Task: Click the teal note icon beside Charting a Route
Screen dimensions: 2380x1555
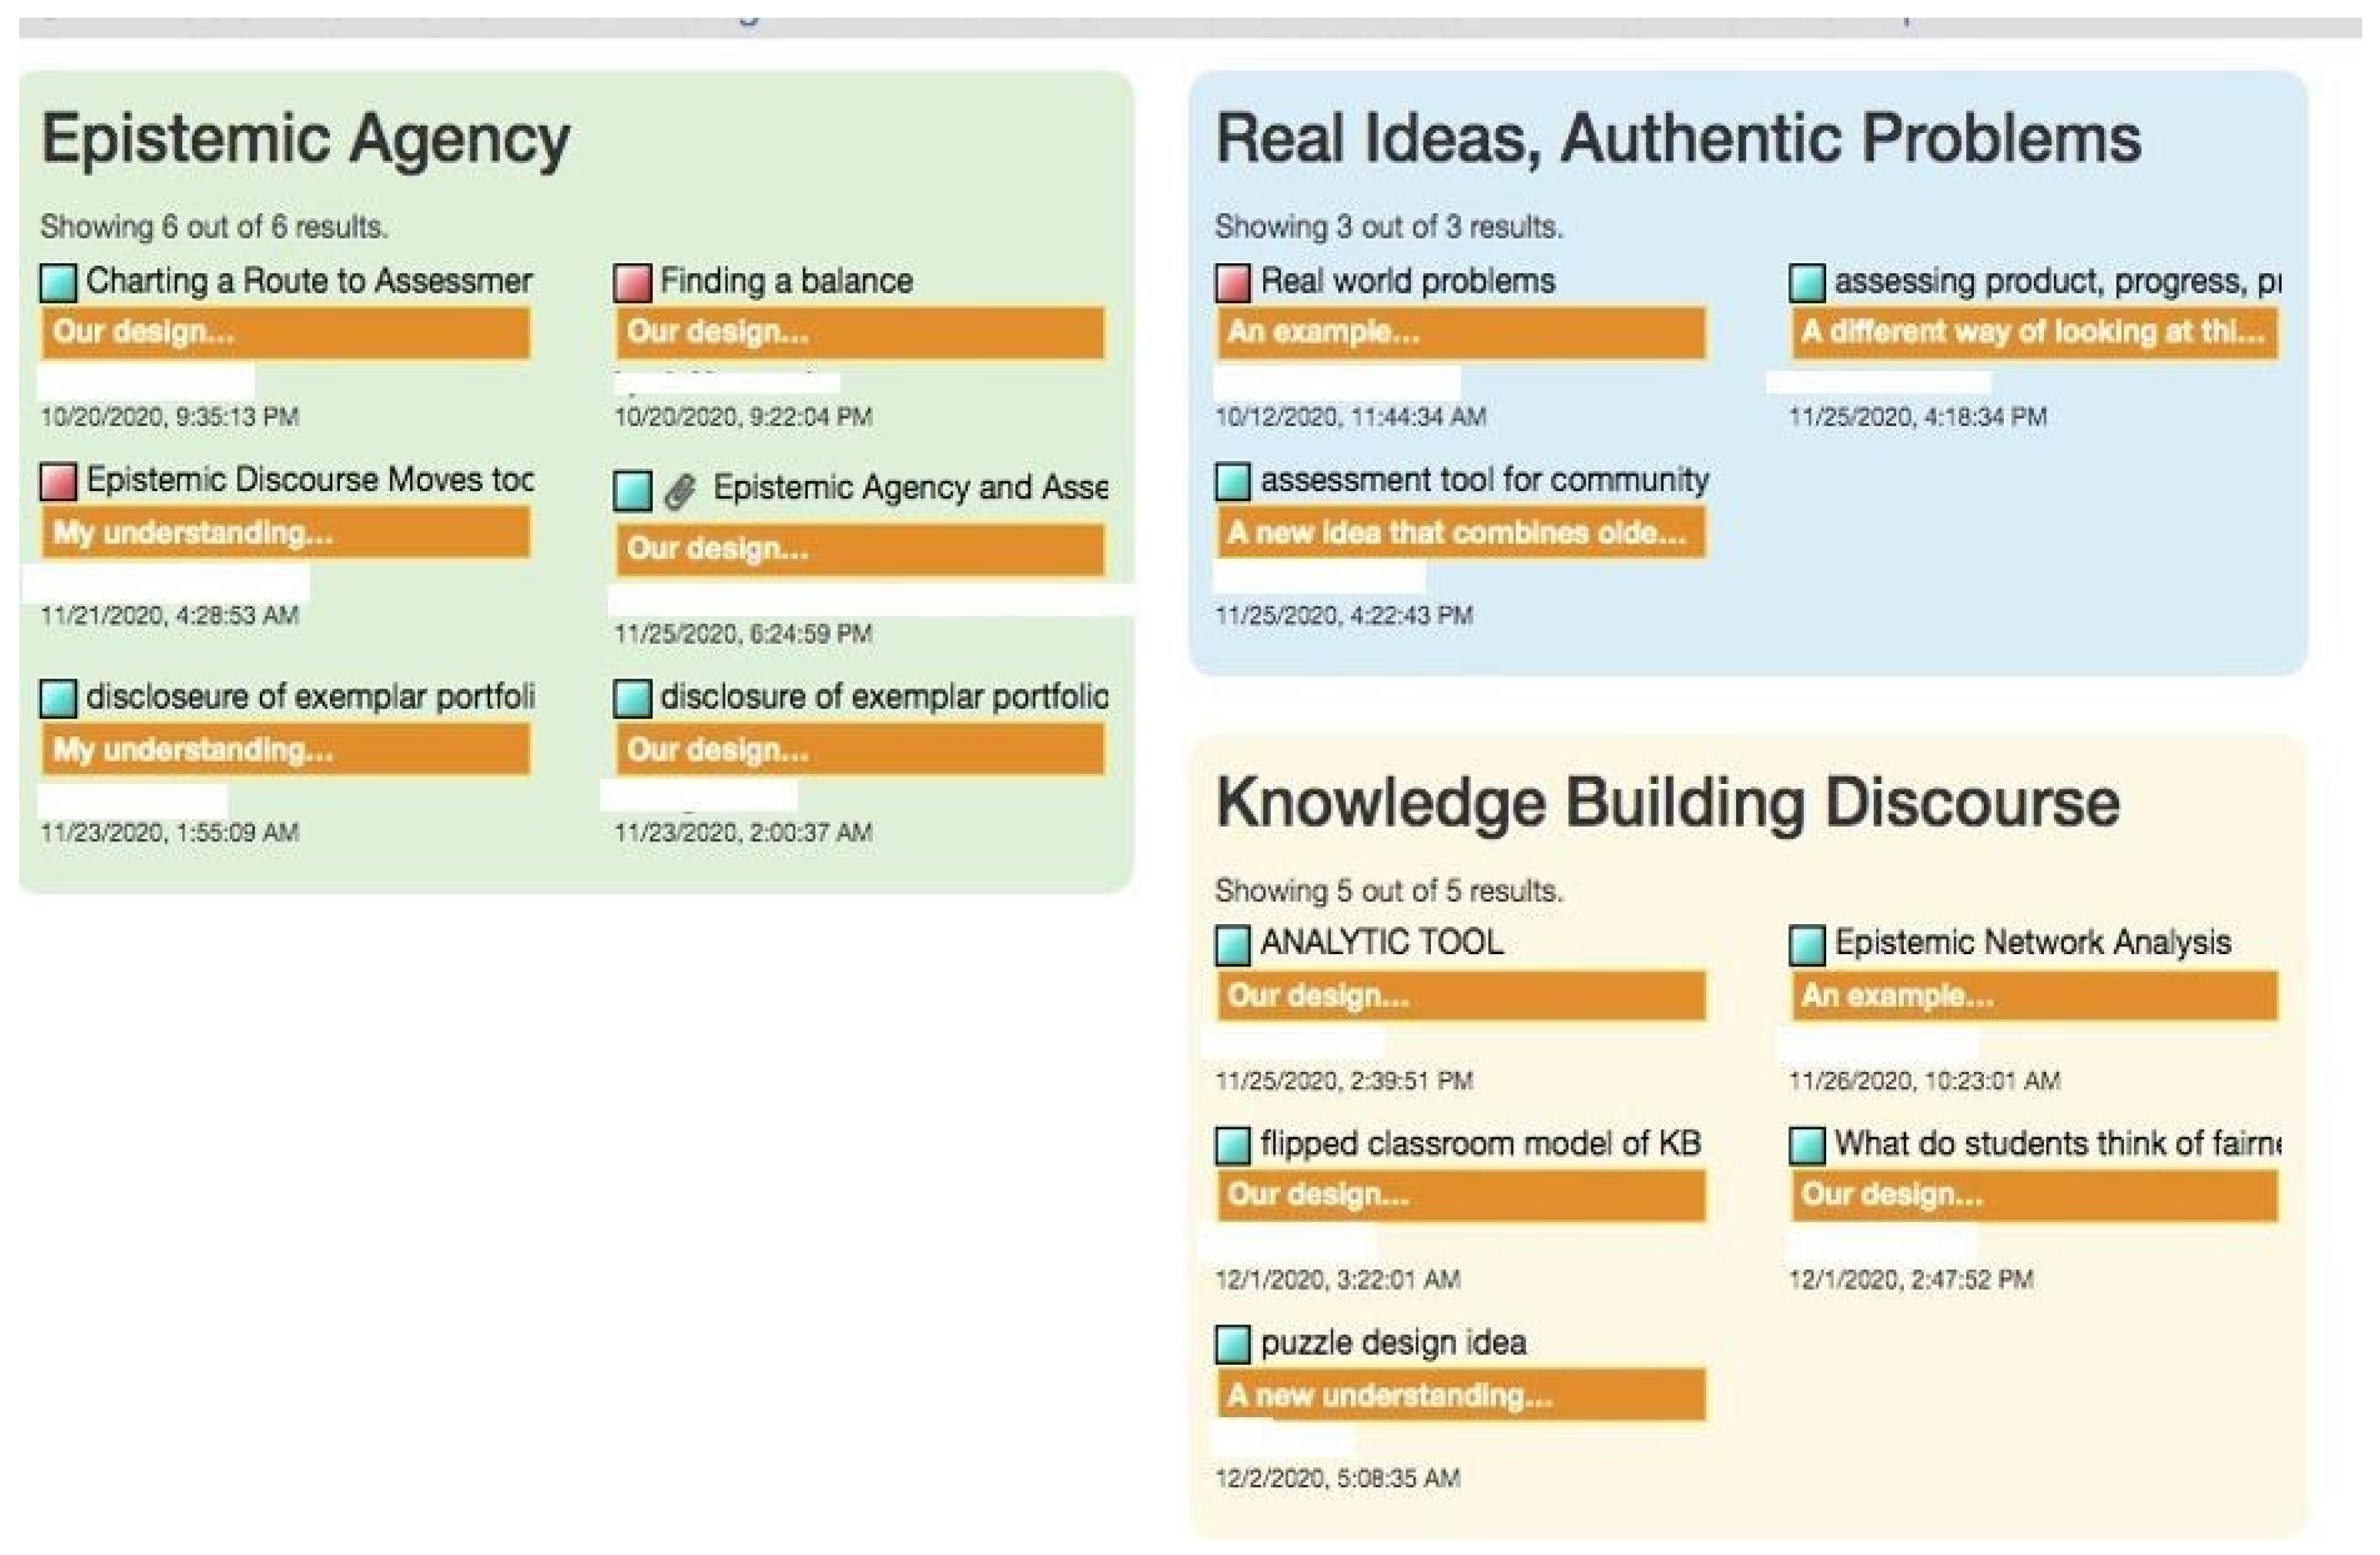Action: pyautogui.click(x=58, y=283)
